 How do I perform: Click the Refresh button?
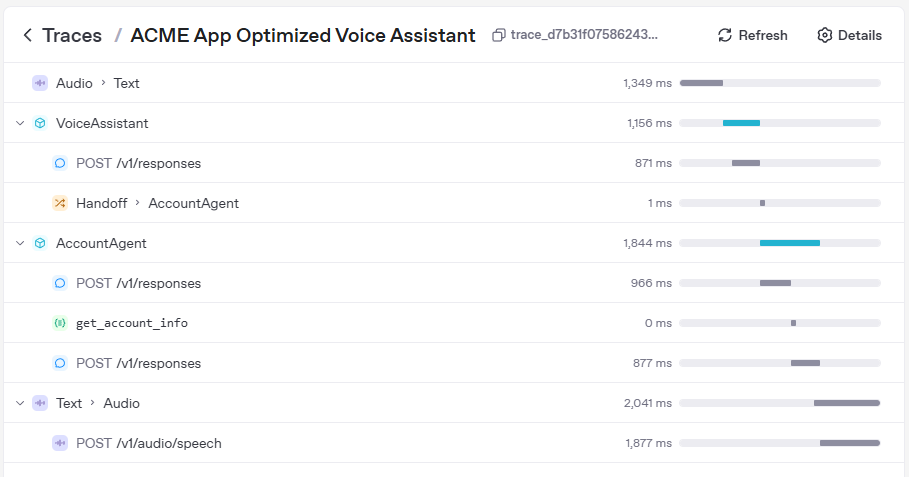tap(752, 35)
